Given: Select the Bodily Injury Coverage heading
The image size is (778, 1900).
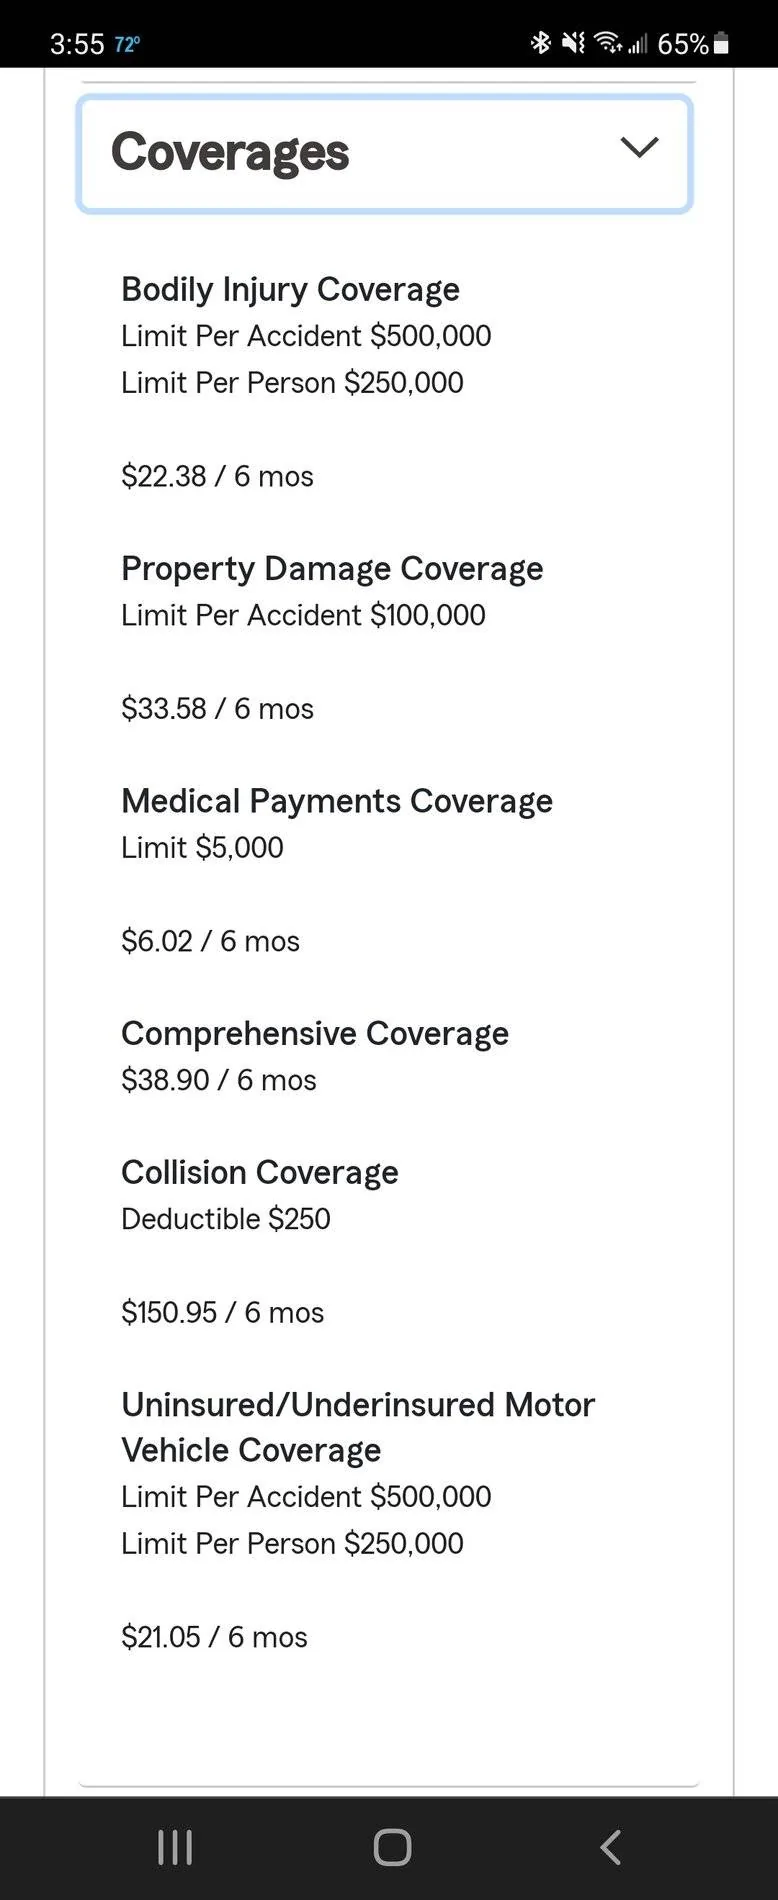Looking at the screenshot, I should (x=290, y=290).
